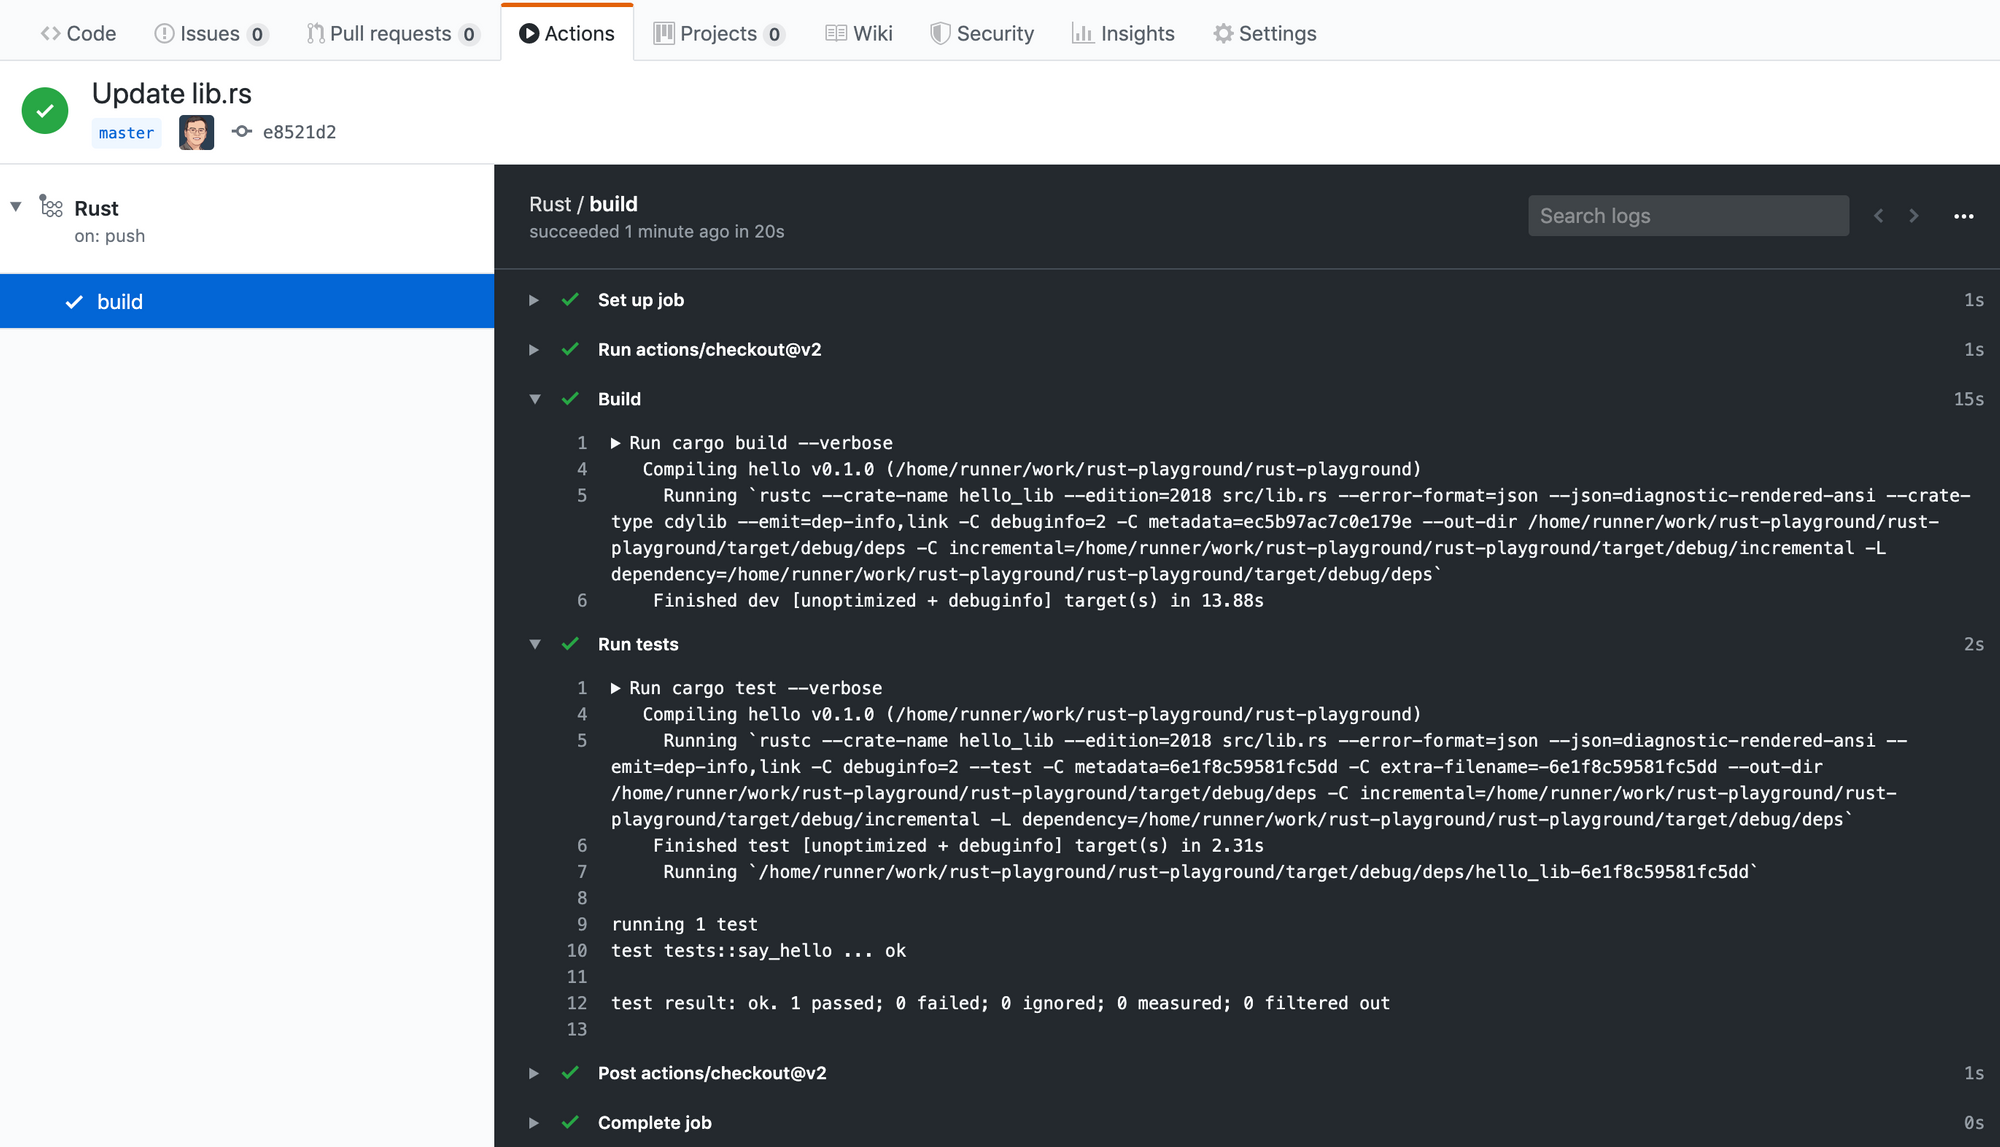Collapse the Build step
Viewport: 2000px width, 1147px height.
535,399
